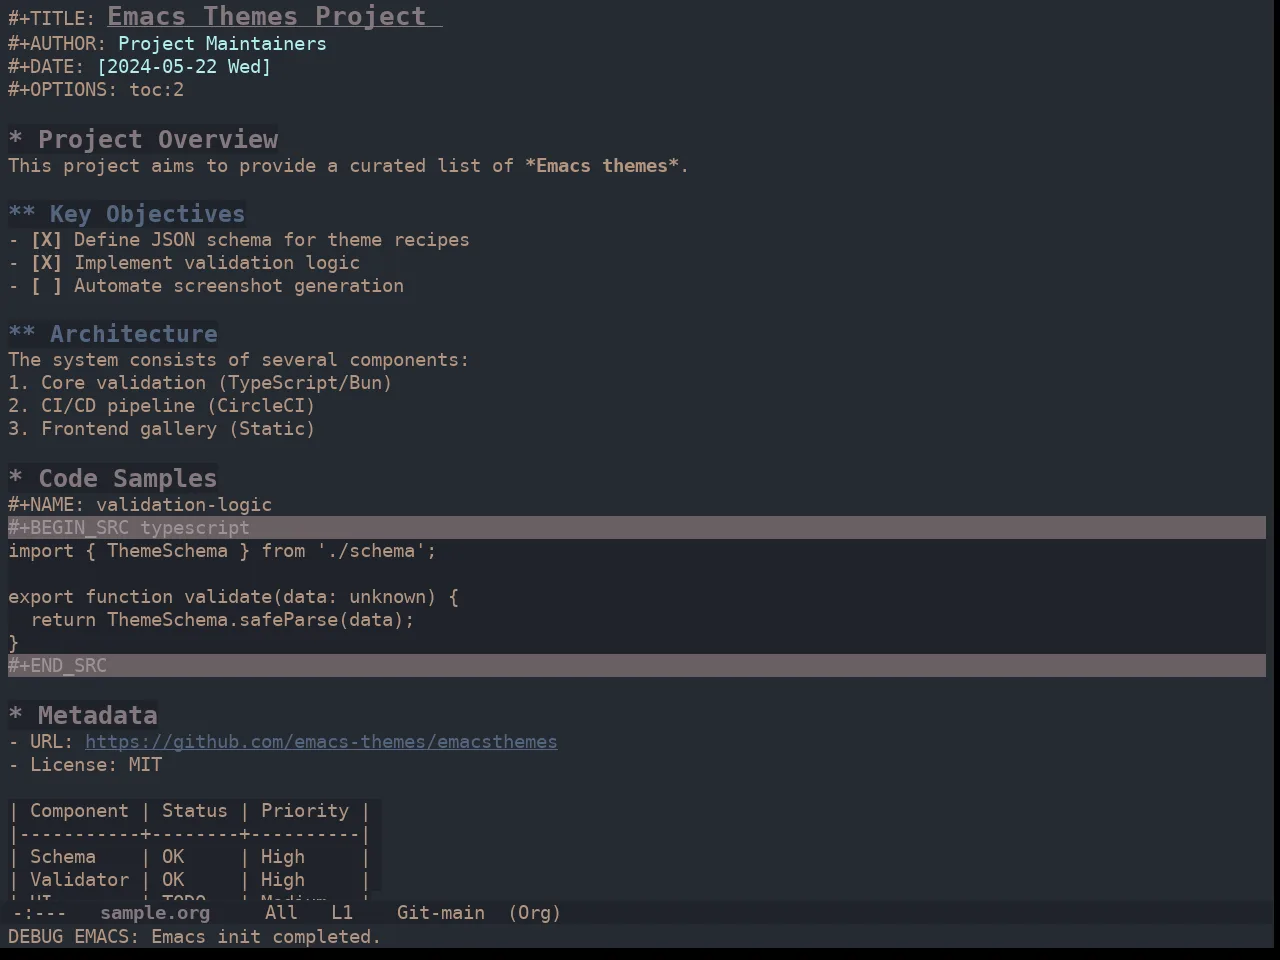The width and height of the screenshot is (1280, 960).
Task: Click the 'Emacs Themes Project' title text
Action: tap(267, 16)
